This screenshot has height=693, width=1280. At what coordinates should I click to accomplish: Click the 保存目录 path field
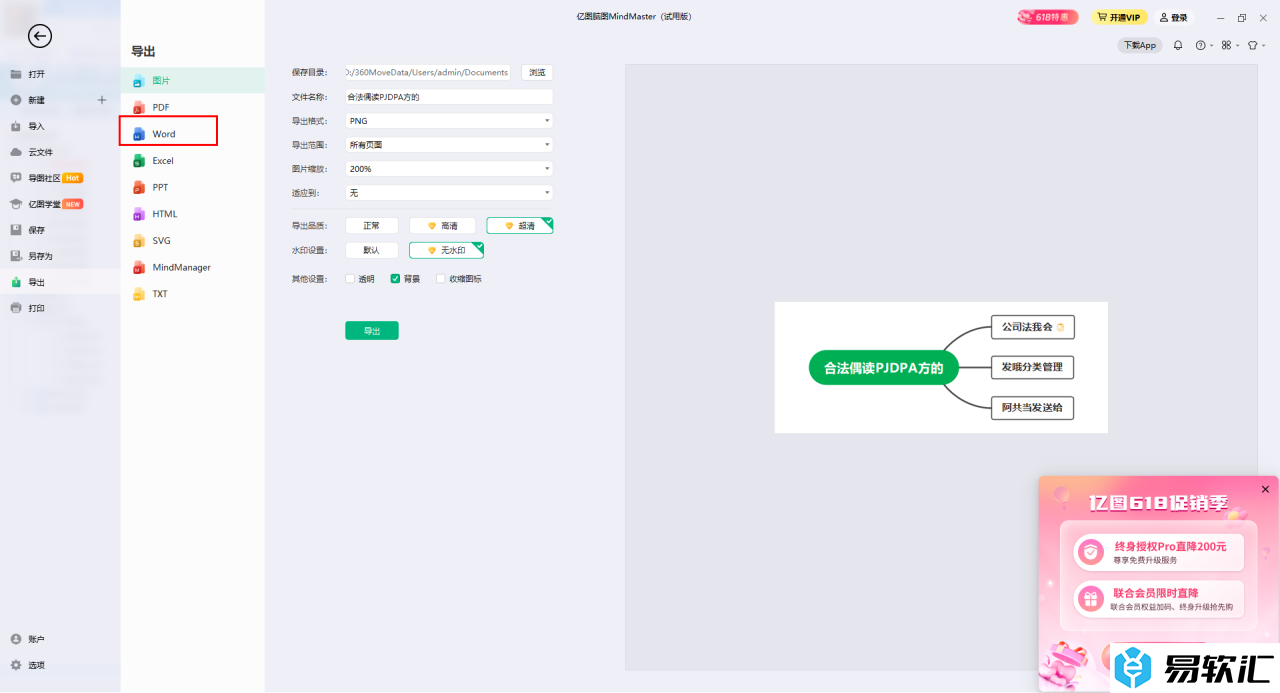428,72
